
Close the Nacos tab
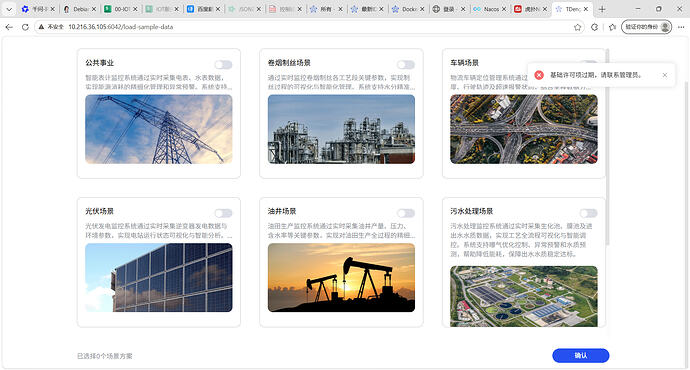[x=504, y=9]
